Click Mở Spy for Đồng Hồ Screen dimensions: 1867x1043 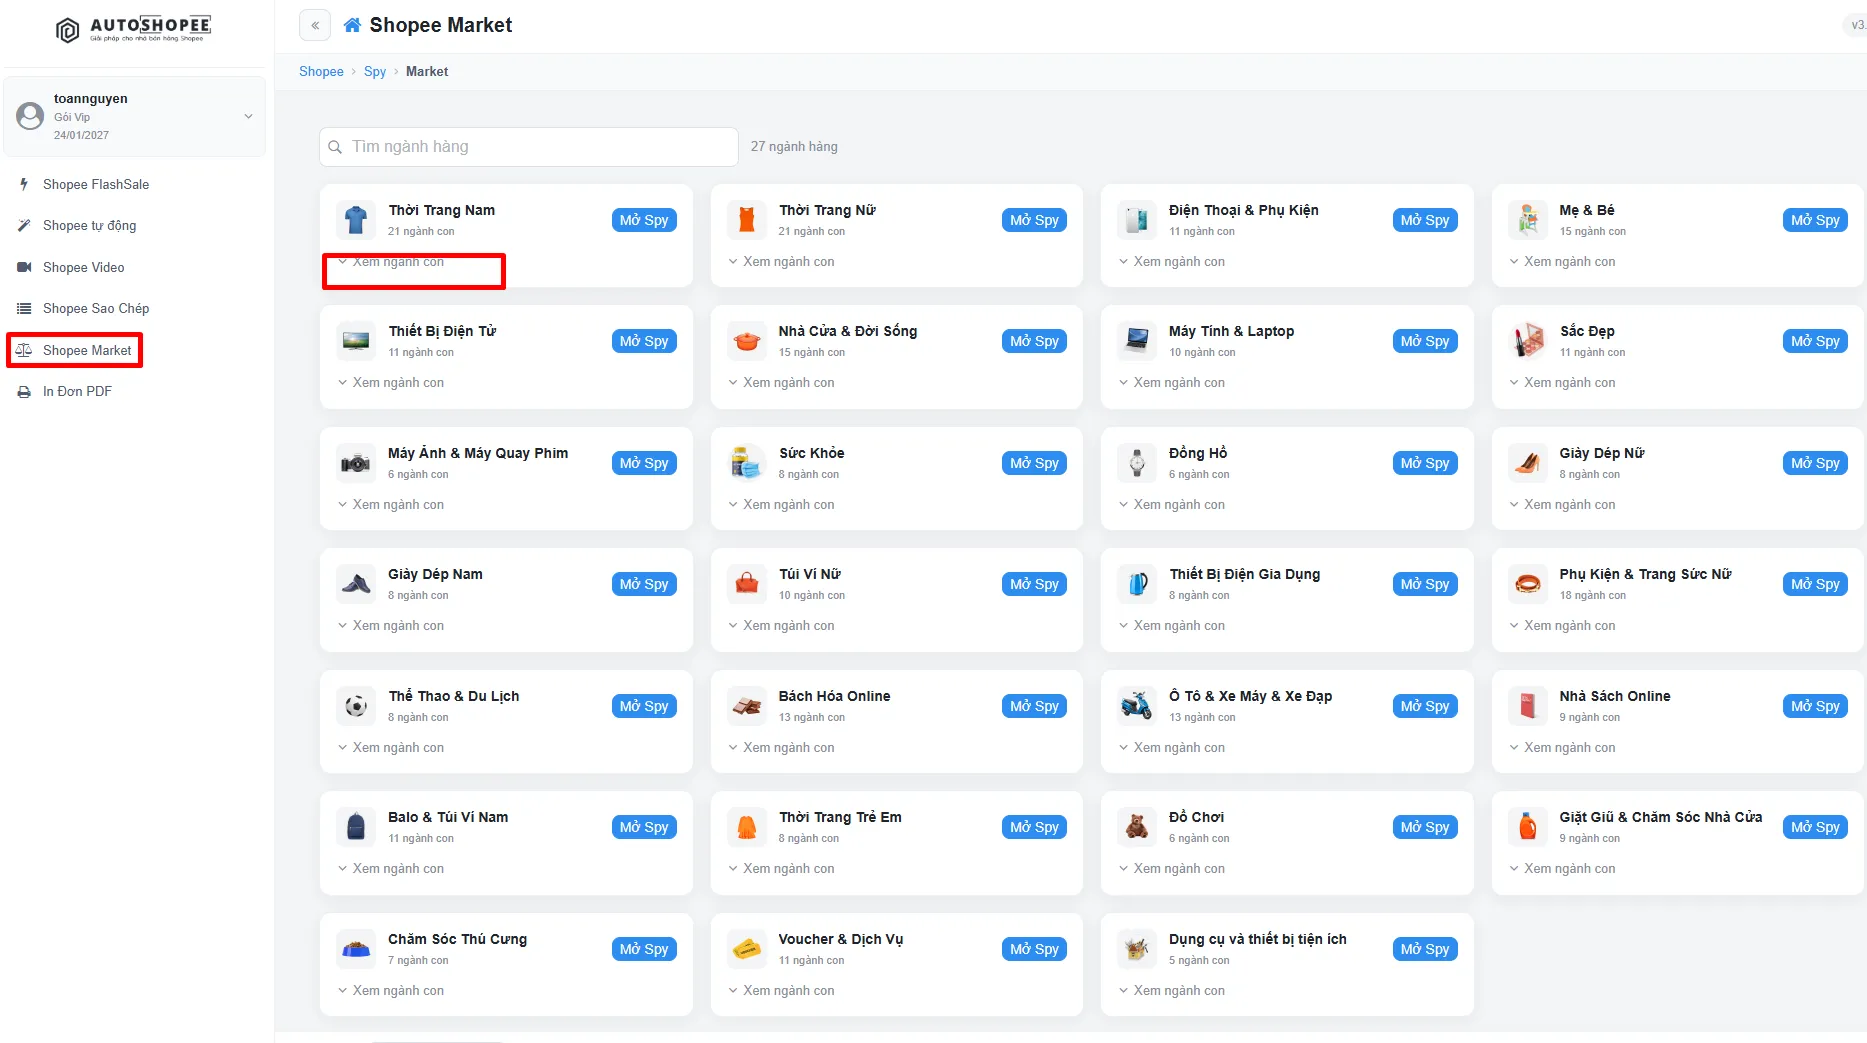pyautogui.click(x=1425, y=463)
